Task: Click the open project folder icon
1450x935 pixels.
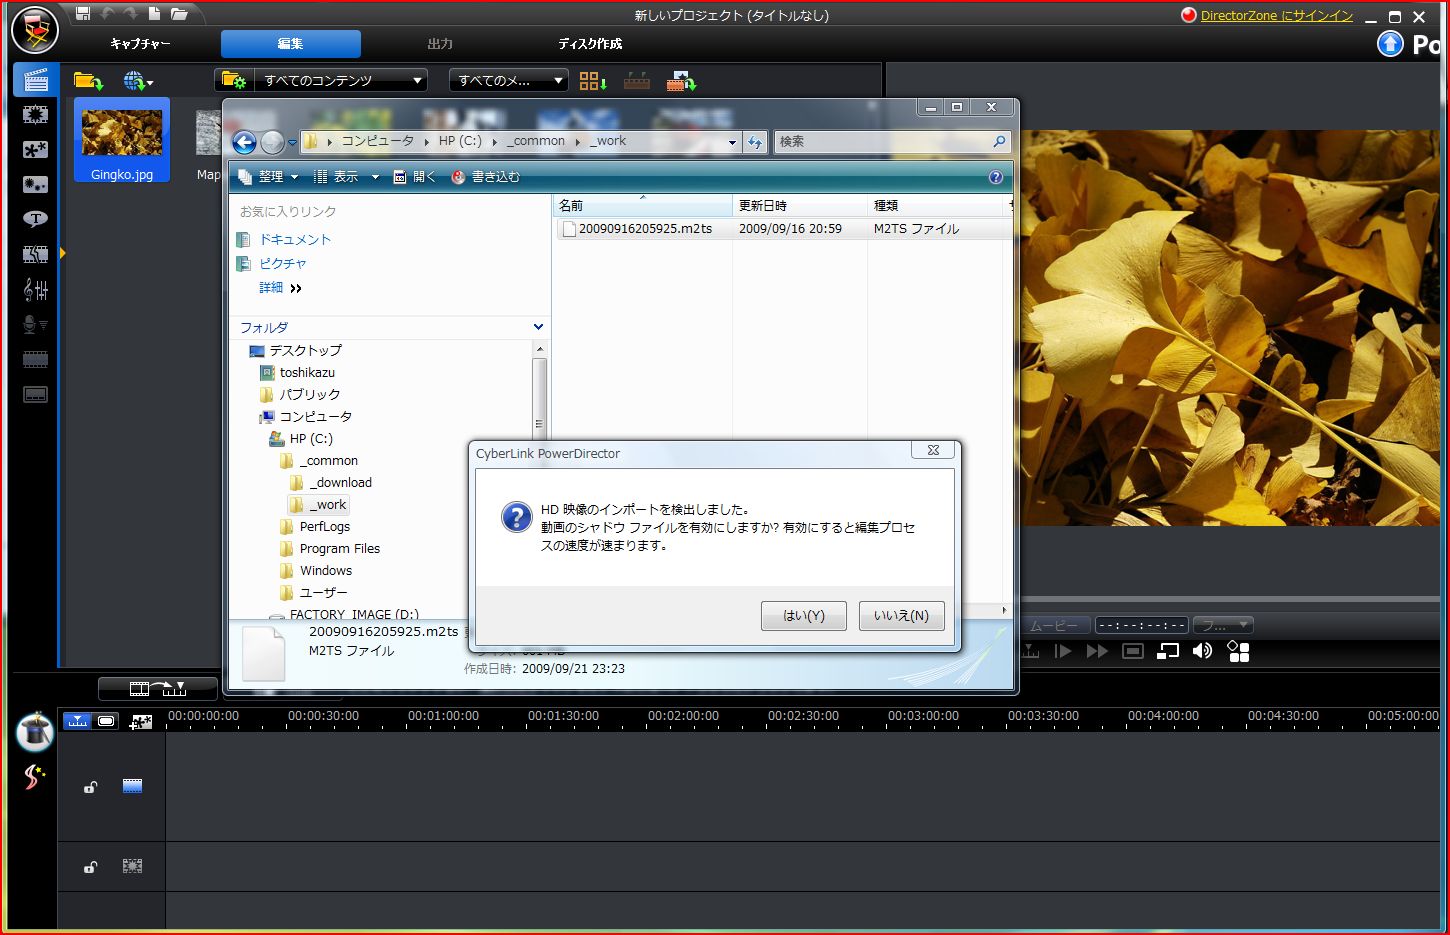Action: click(179, 13)
